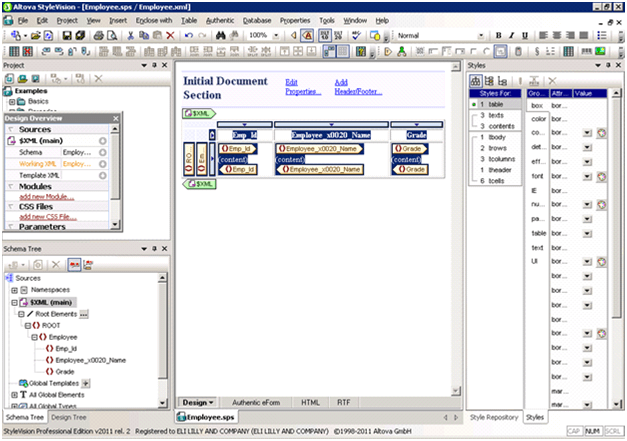The image size is (627, 441).
Task: Expand All Global Elements node
Action: point(14,395)
